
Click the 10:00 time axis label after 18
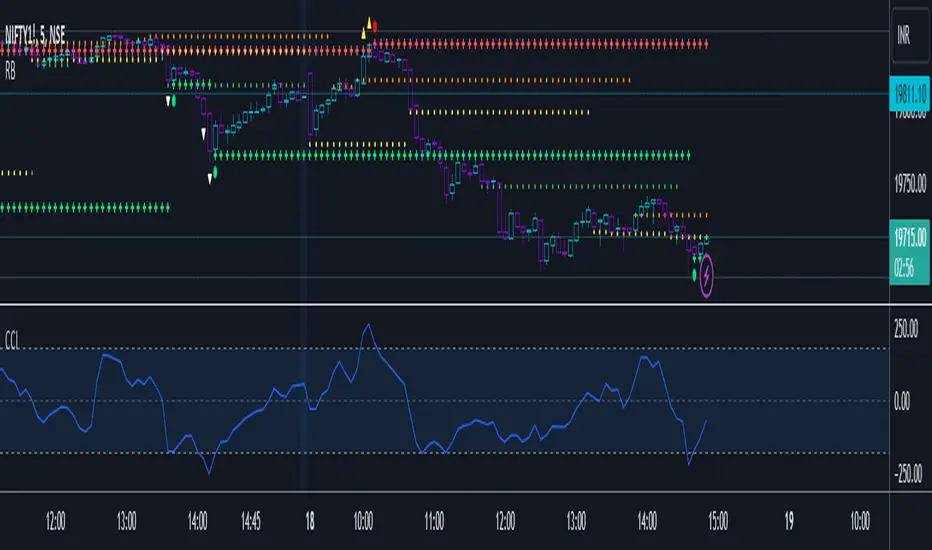[x=363, y=521]
